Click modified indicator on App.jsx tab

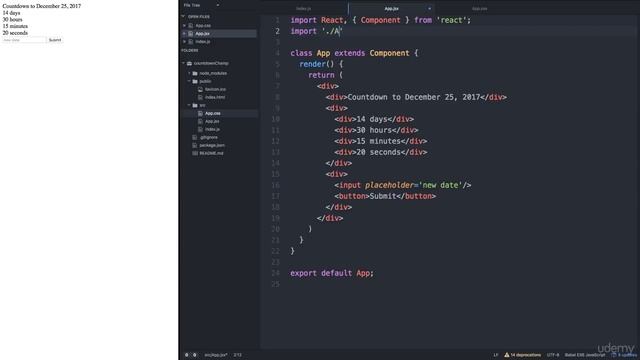(x=429, y=9)
